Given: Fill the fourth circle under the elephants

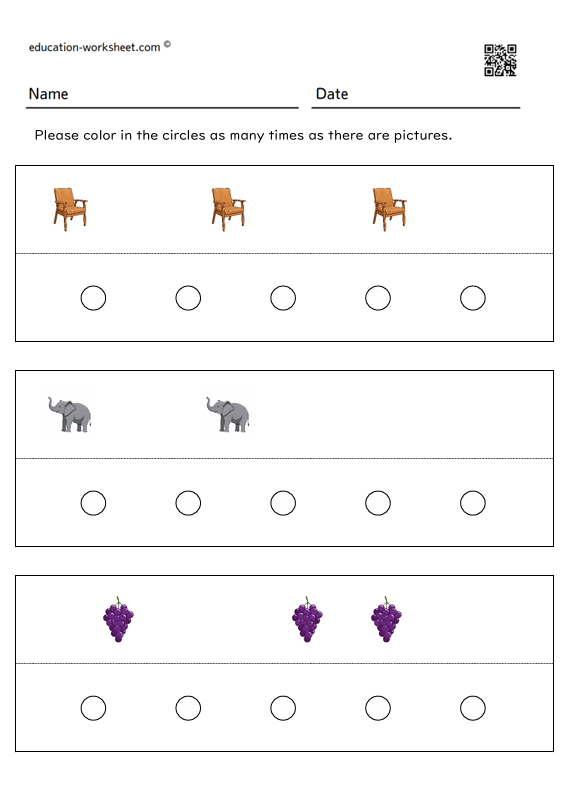Looking at the screenshot, I should click(378, 503).
